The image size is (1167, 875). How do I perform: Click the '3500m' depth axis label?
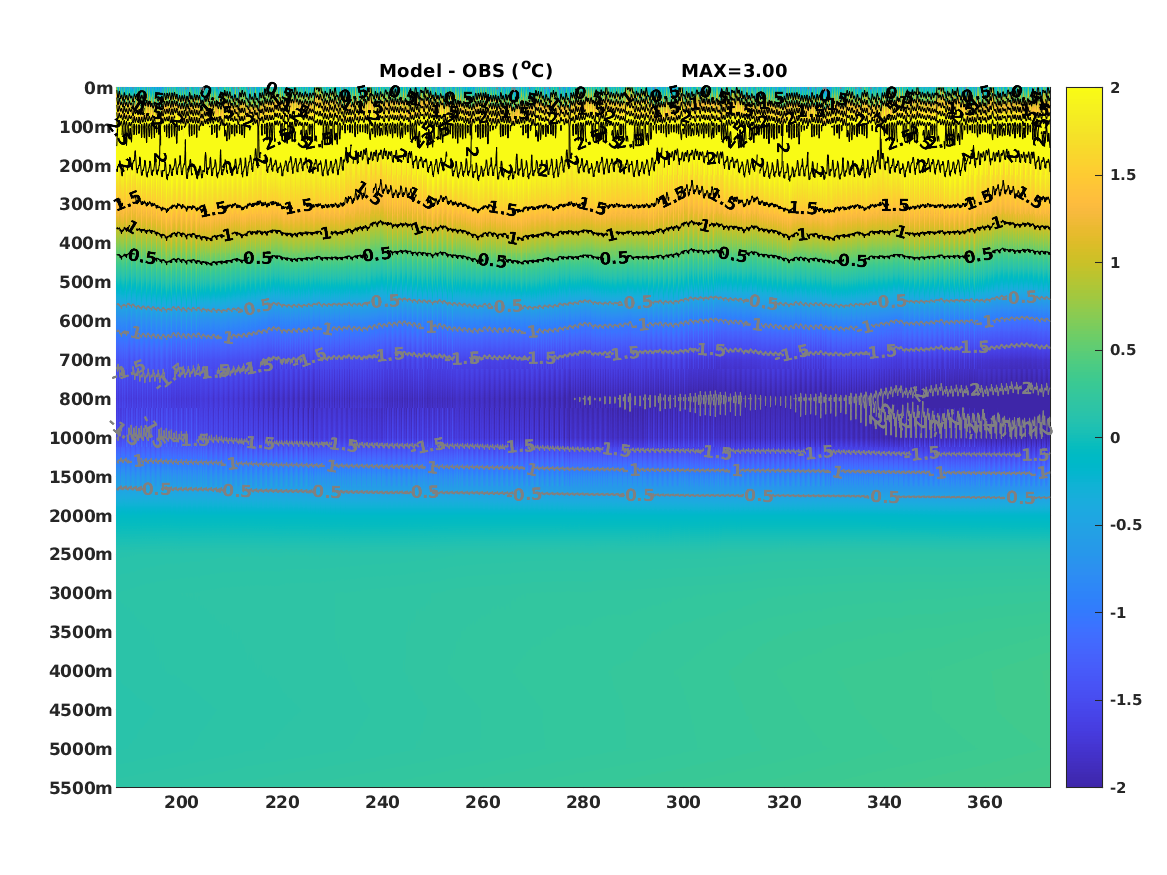pyautogui.click(x=81, y=632)
